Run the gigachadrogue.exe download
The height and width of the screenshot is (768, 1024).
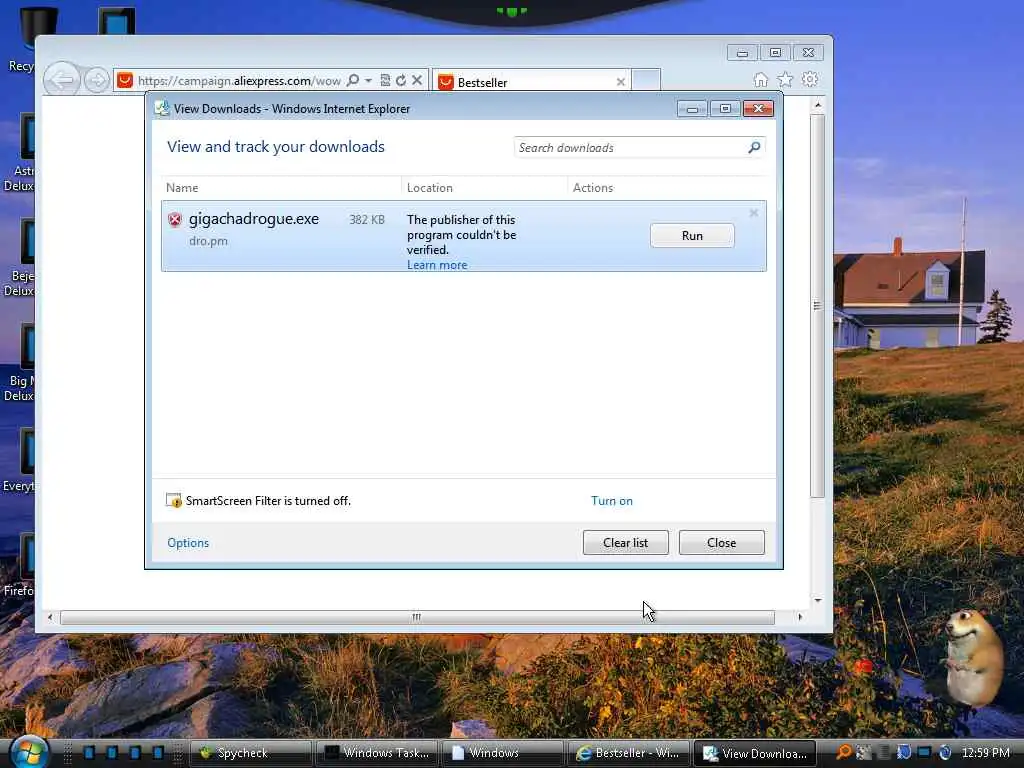(x=692, y=236)
